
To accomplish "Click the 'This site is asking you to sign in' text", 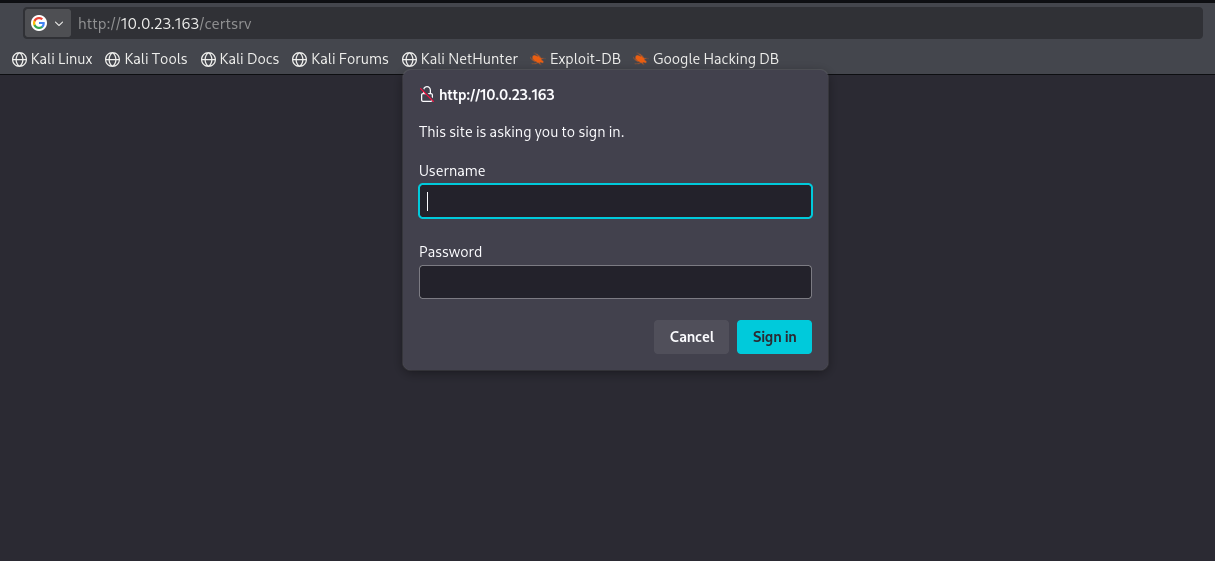I will [x=521, y=131].
